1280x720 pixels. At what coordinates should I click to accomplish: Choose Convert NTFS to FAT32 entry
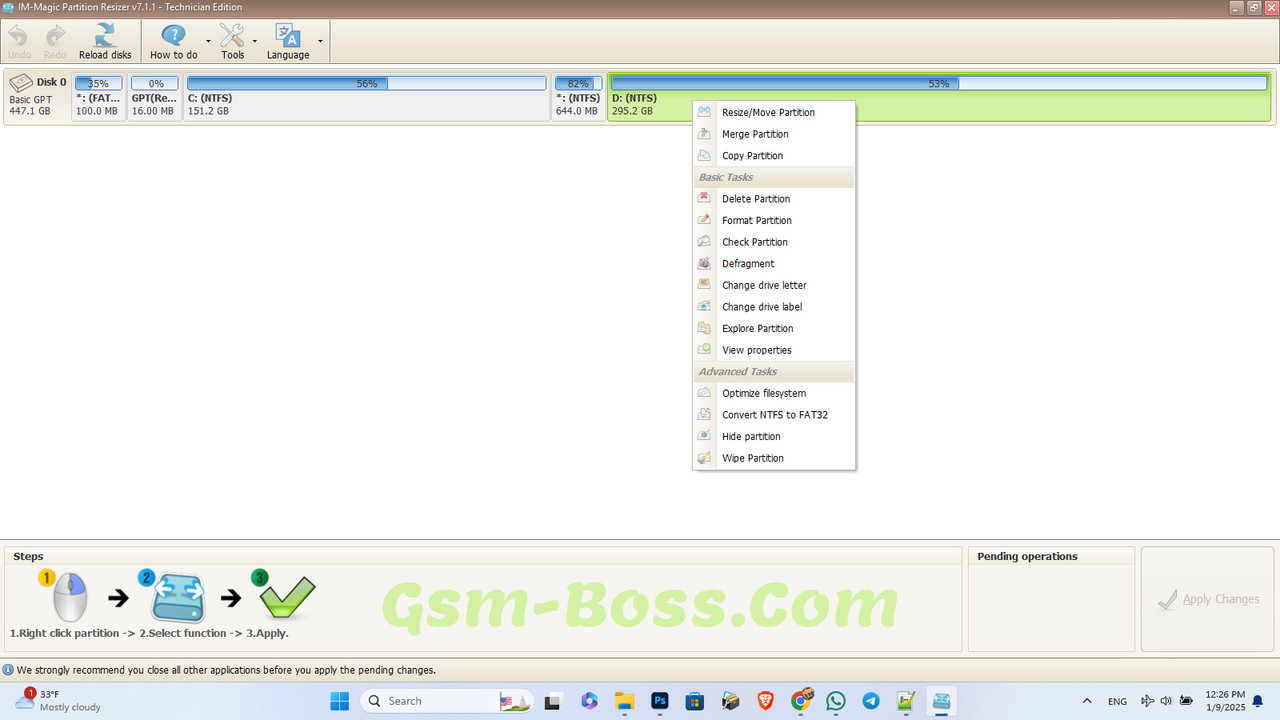pos(774,415)
